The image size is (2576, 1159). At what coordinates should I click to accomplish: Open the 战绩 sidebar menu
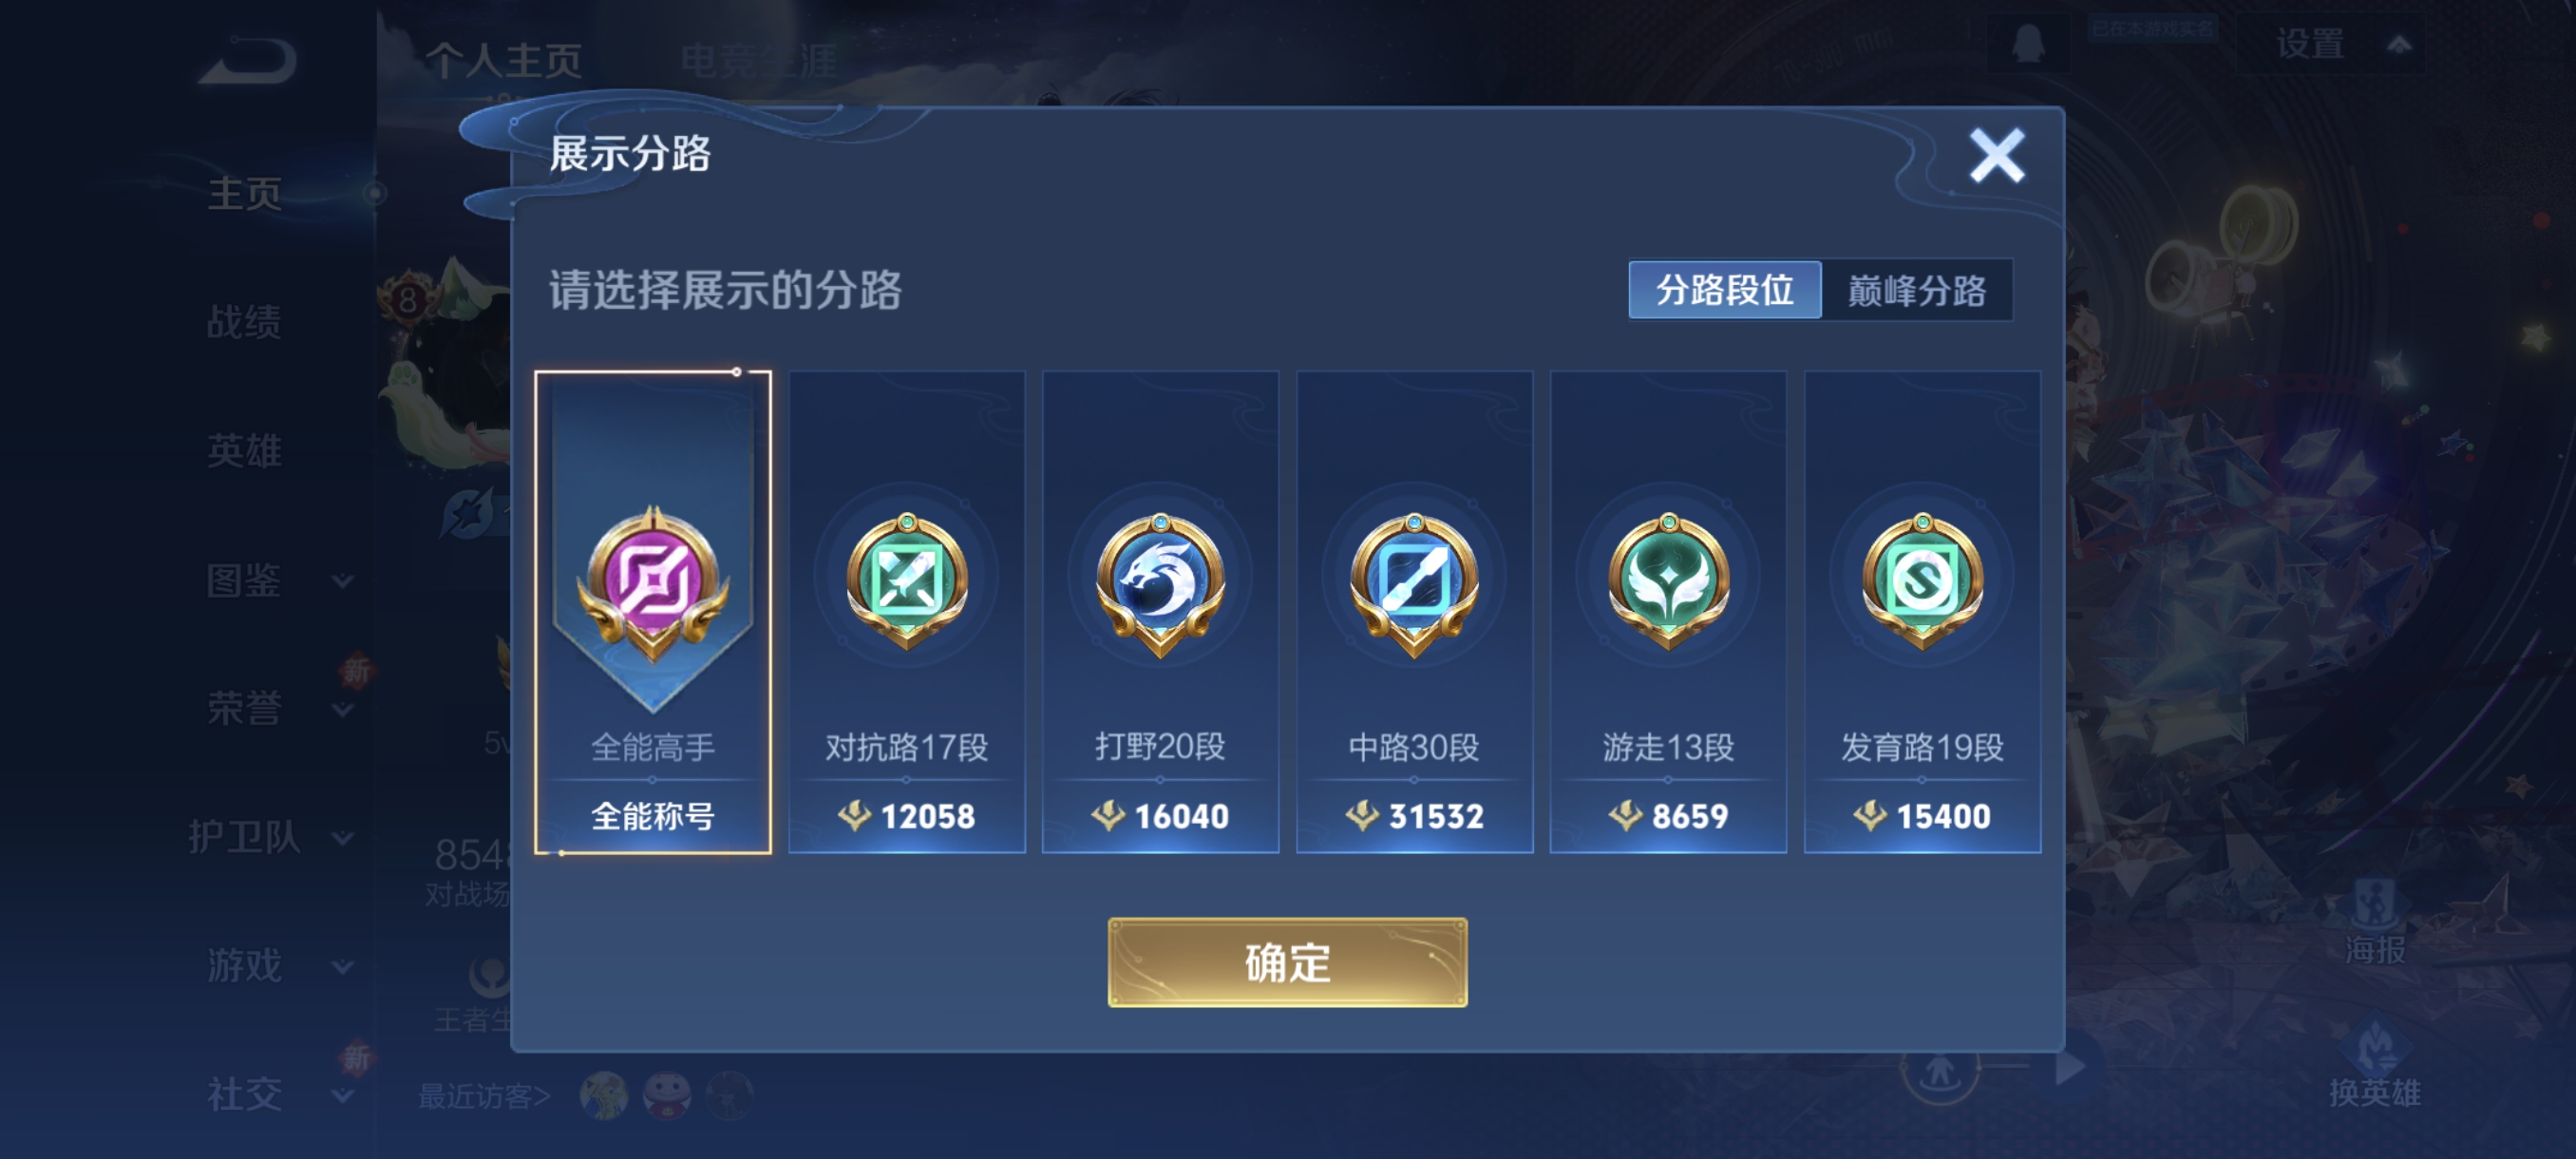(244, 322)
